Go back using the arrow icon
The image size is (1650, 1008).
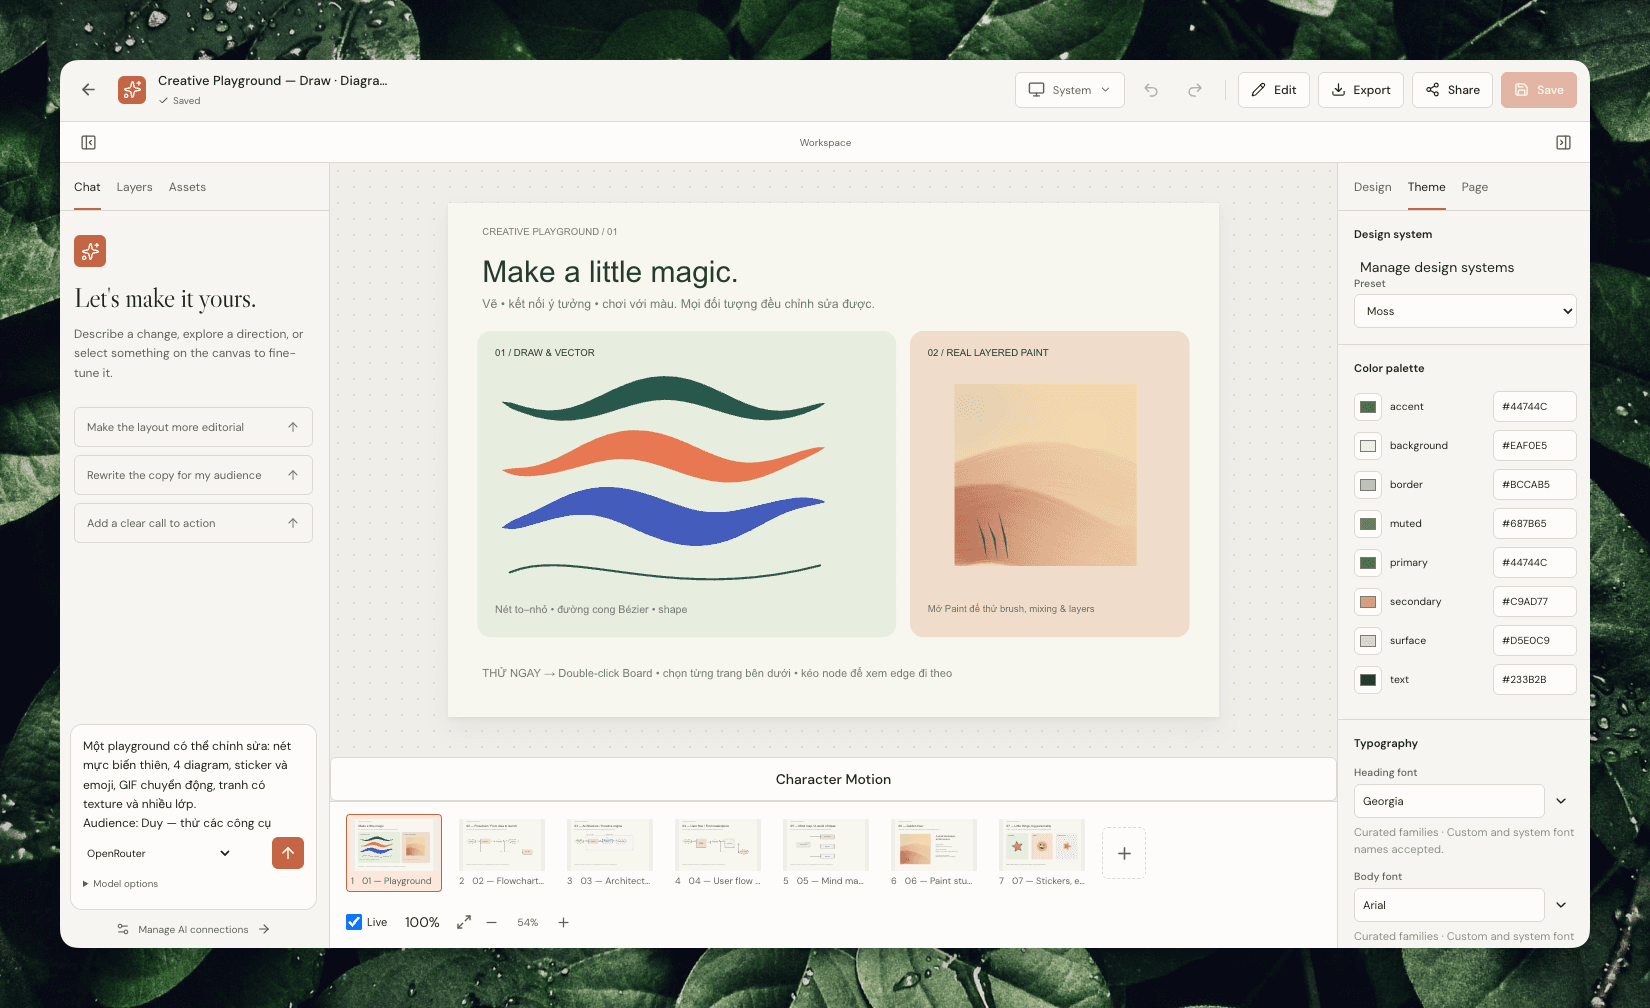click(x=88, y=90)
